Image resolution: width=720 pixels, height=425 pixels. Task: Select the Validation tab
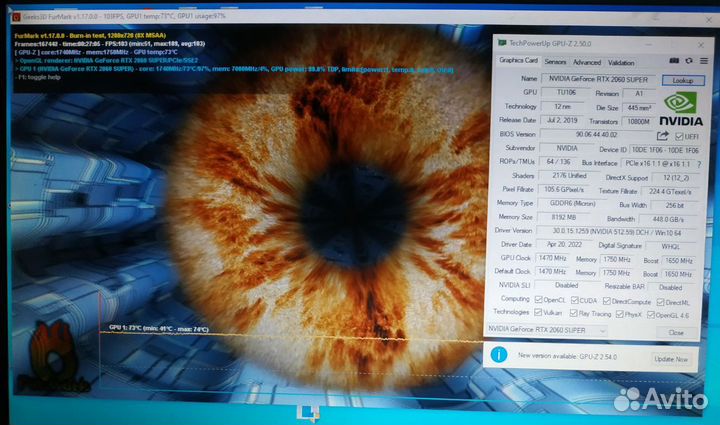621,61
